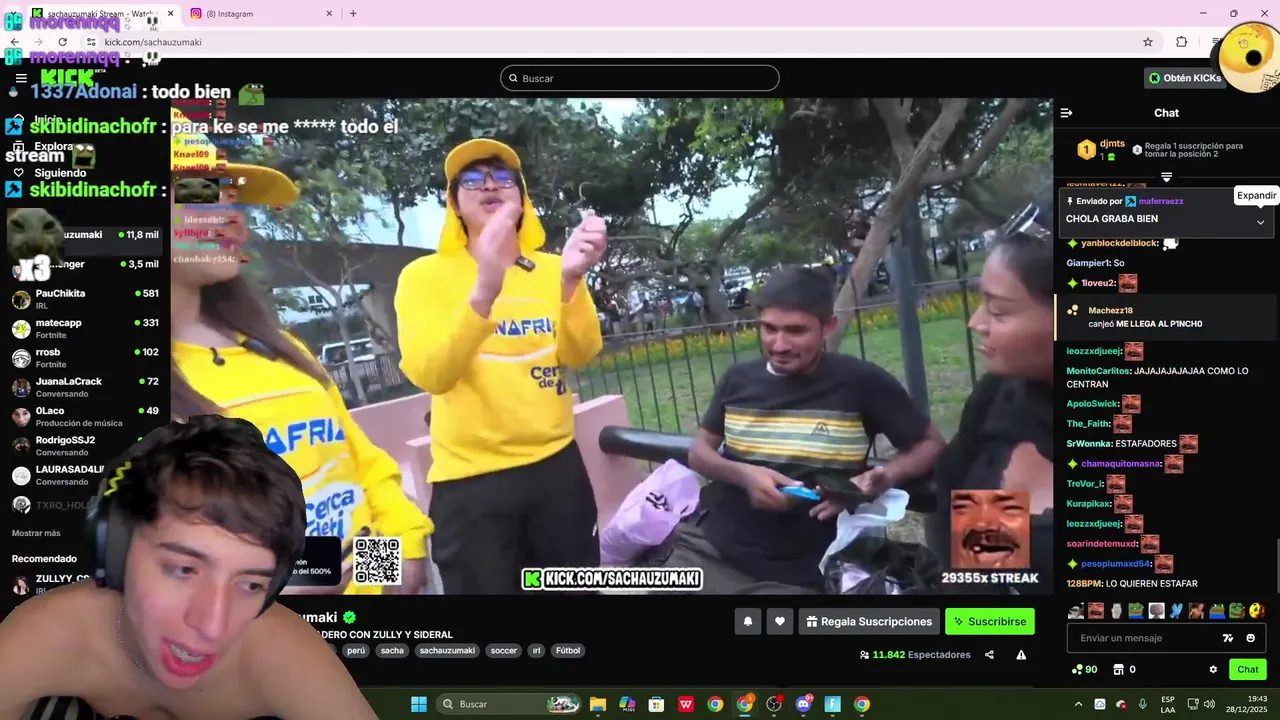Close the sachauzumaki Stream tab
The height and width of the screenshot is (720, 1280).
pyautogui.click(x=169, y=13)
